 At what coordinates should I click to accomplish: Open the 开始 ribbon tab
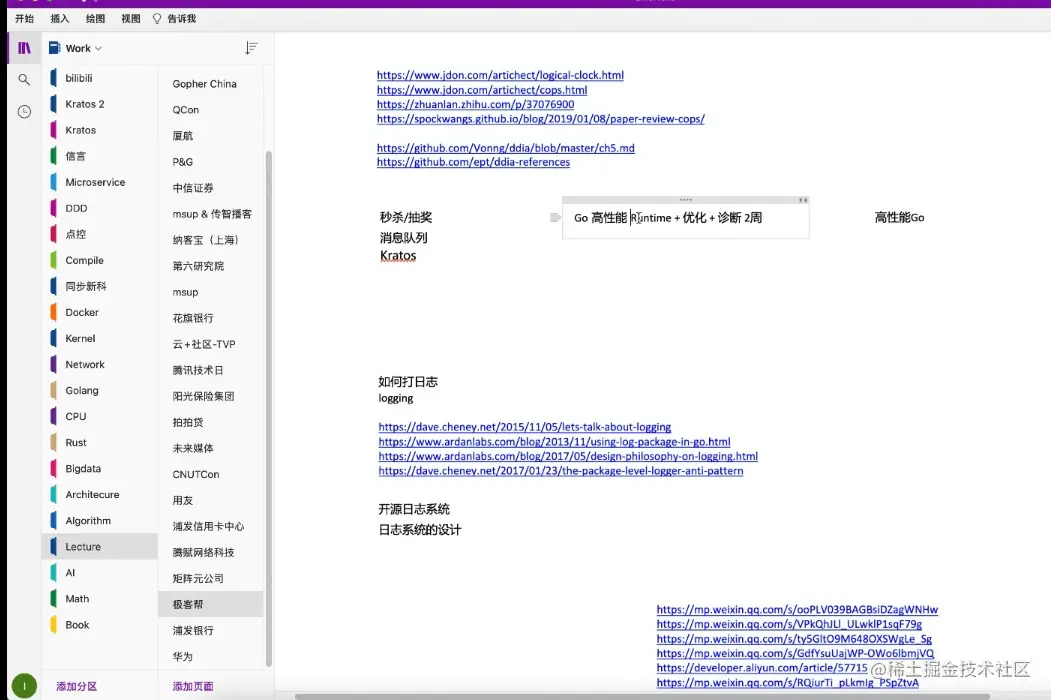tap(25, 19)
